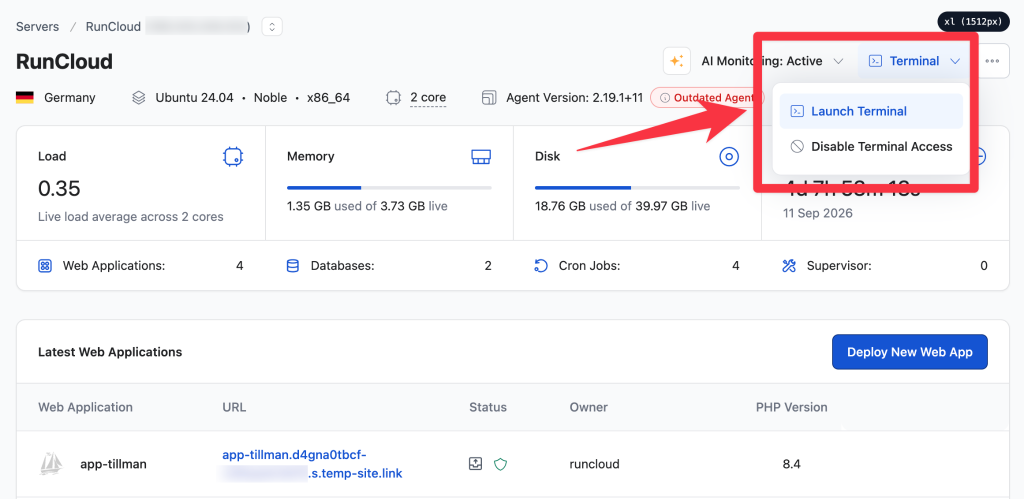Viewport: 1024px width, 499px height.
Task: Click the Germany flag icon
Action: (x=25, y=98)
